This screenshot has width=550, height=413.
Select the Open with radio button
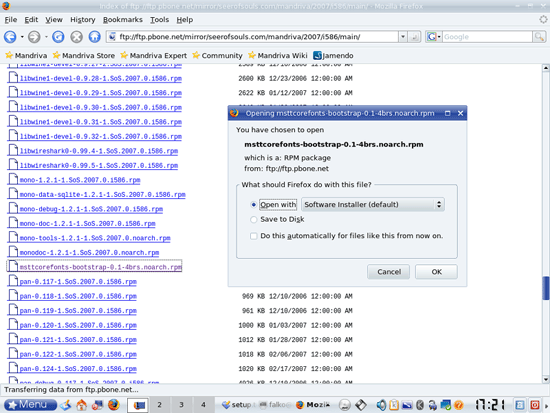click(x=253, y=205)
